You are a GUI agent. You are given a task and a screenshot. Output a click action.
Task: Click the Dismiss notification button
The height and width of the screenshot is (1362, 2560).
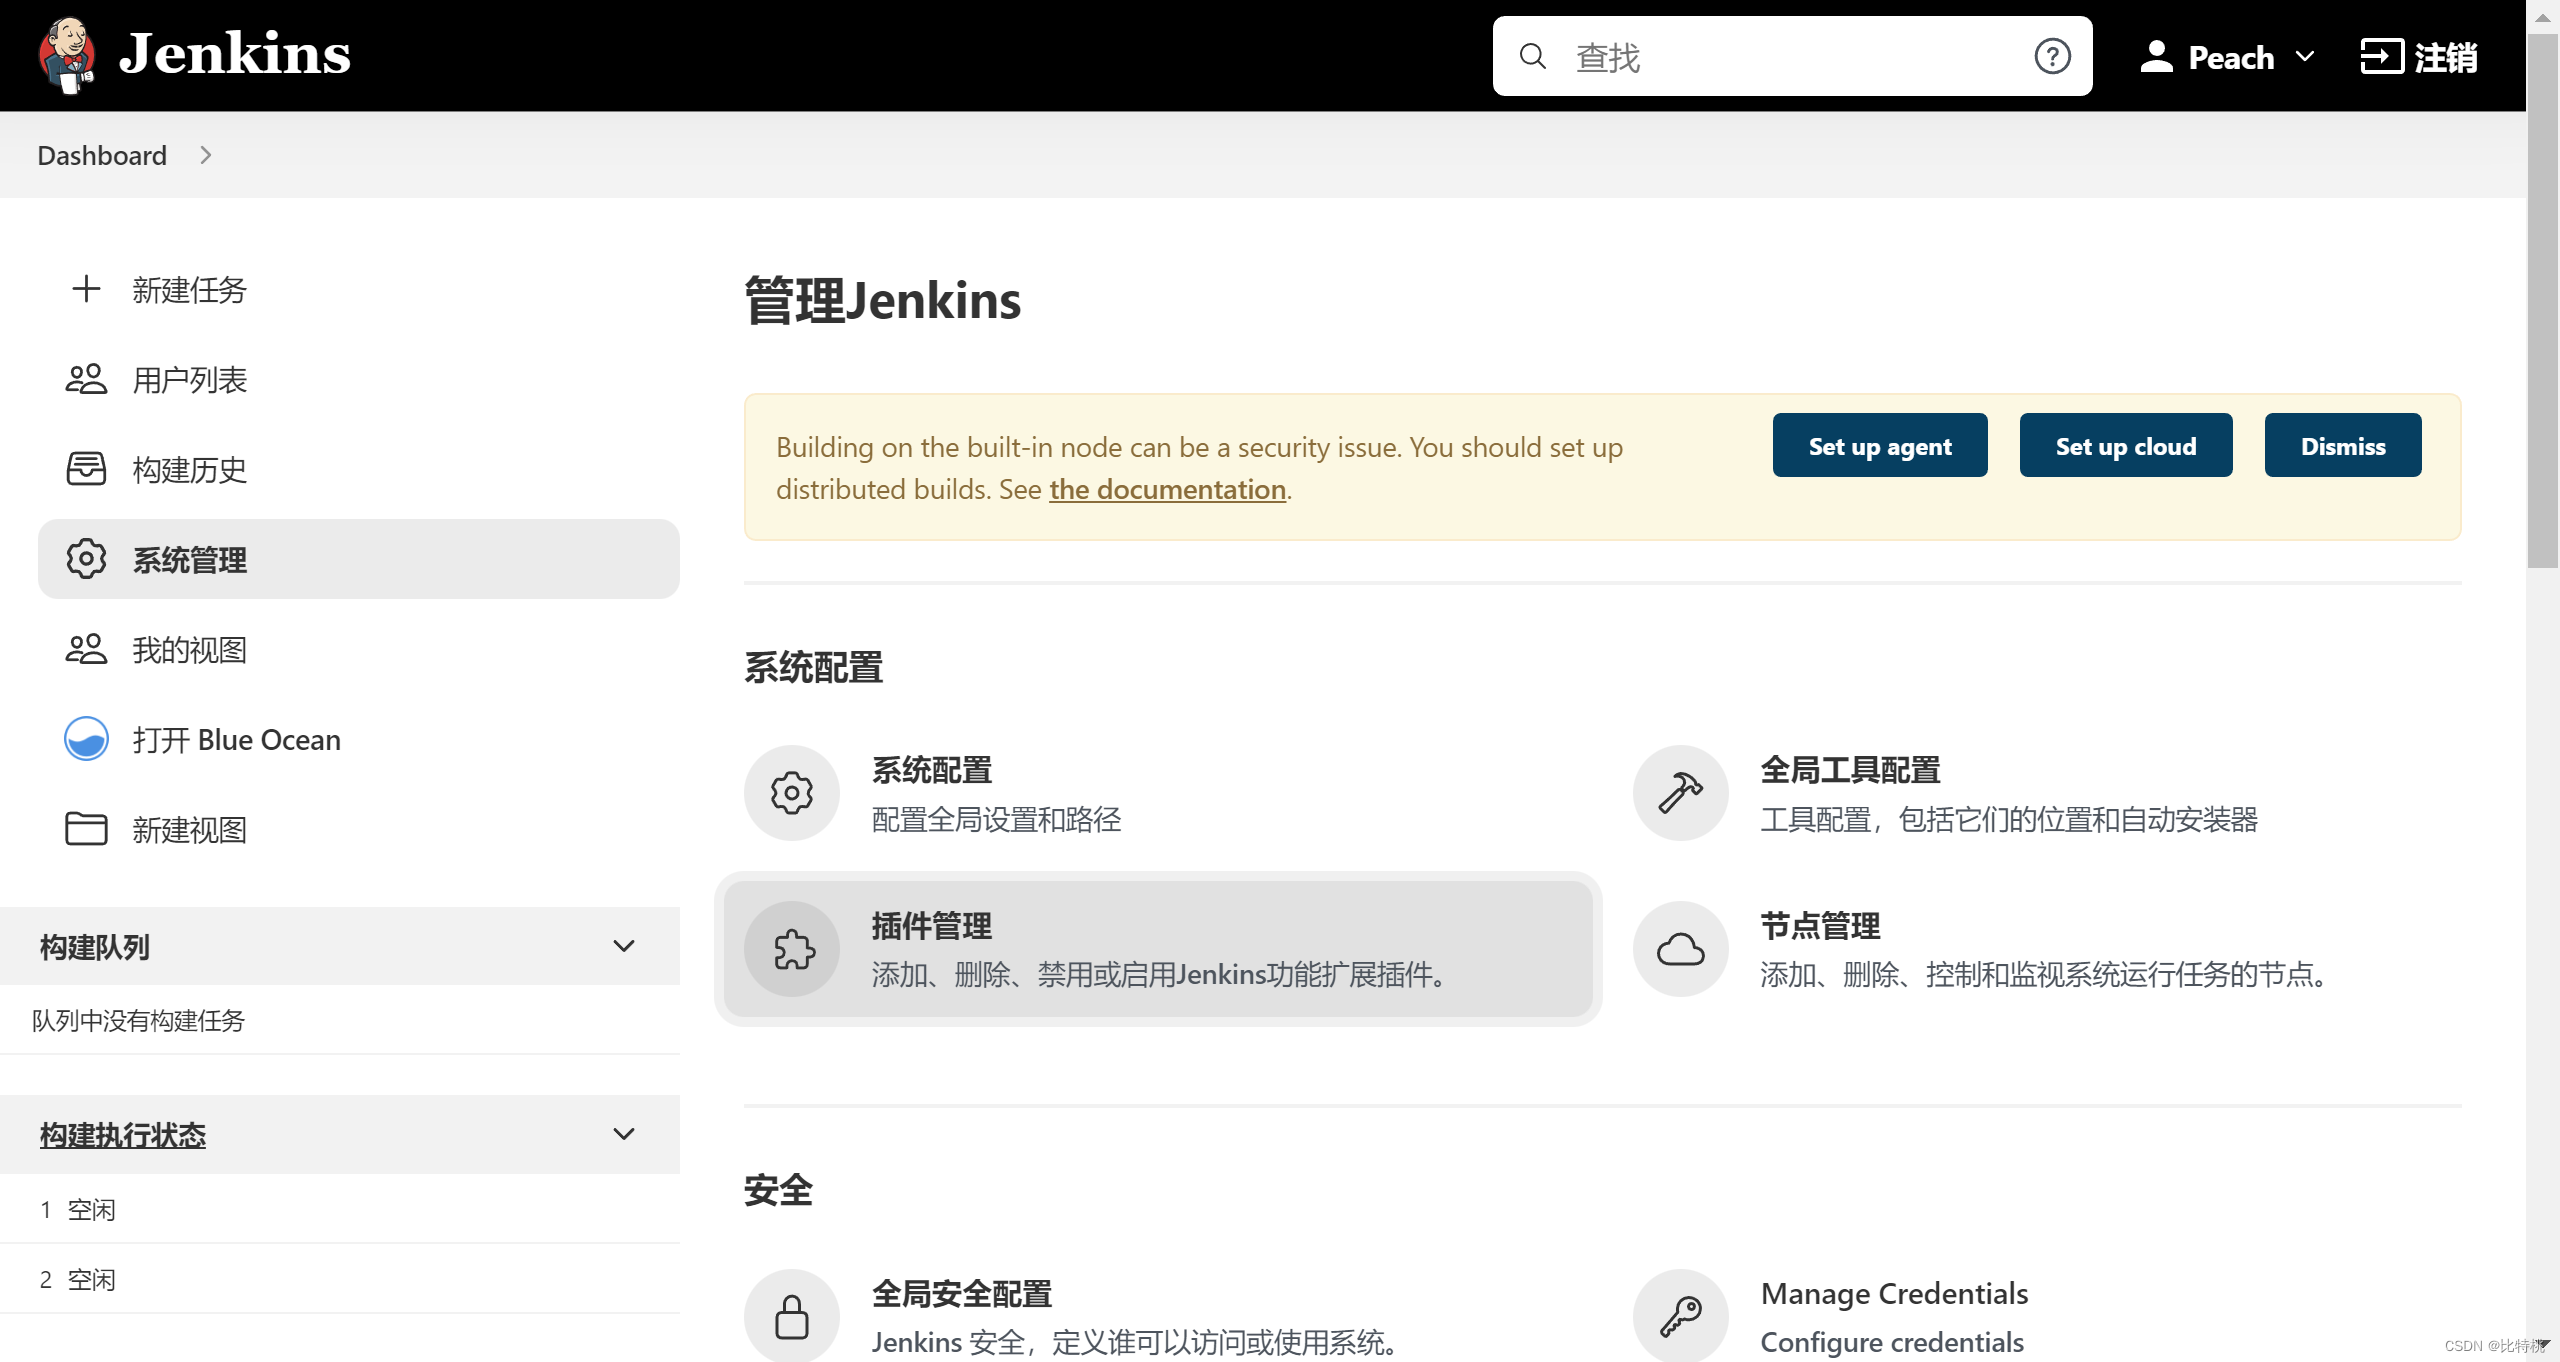(2343, 446)
